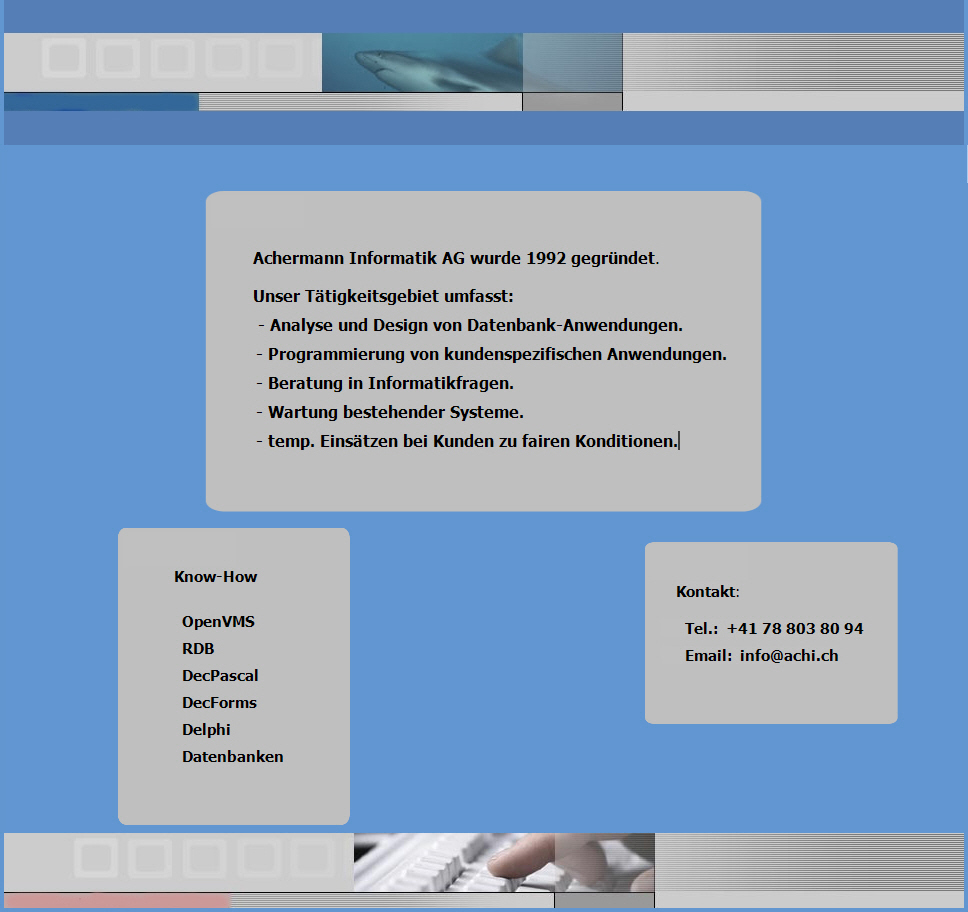Click the 'Unser Tätigkeitsgebiet umfasst' line
Image resolution: width=968 pixels, height=912 pixels.
383,297
